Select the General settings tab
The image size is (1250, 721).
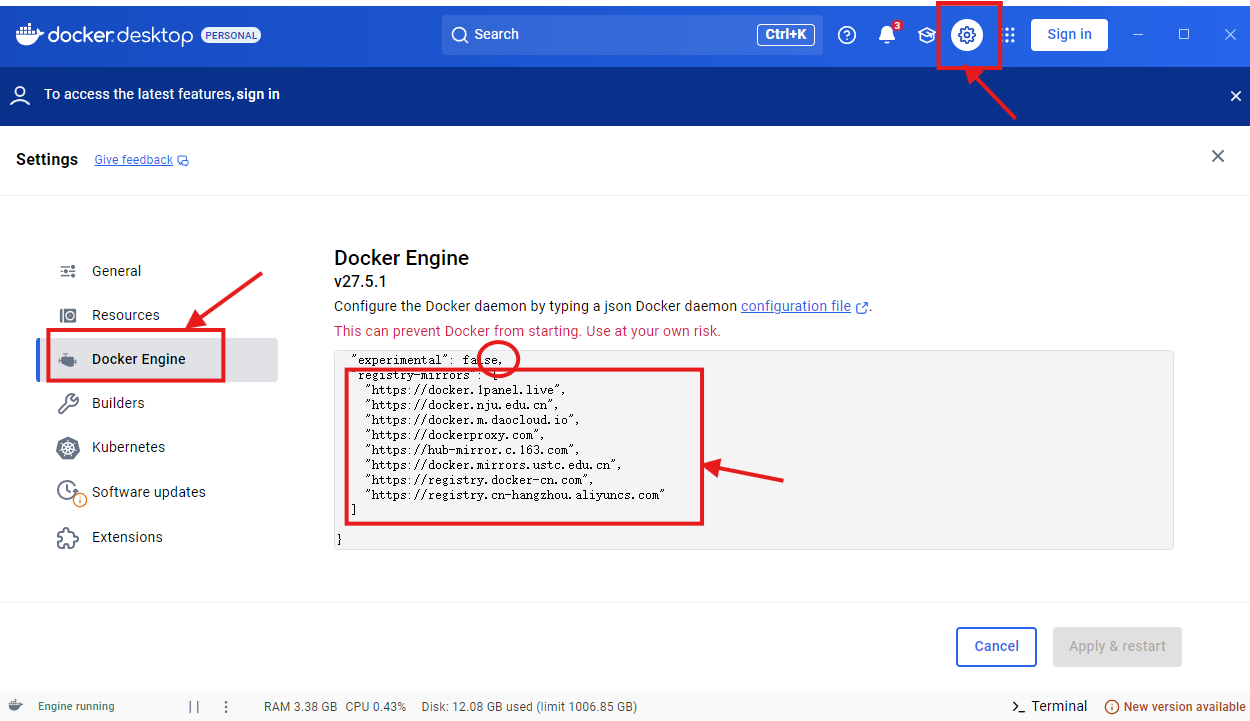pyautogui.click(x=157, y=271)
